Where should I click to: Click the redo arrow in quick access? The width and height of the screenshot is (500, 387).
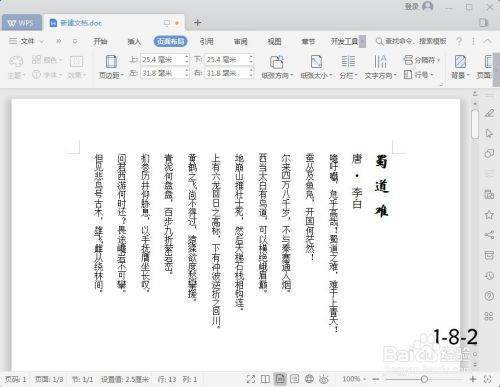coord(75,41)
